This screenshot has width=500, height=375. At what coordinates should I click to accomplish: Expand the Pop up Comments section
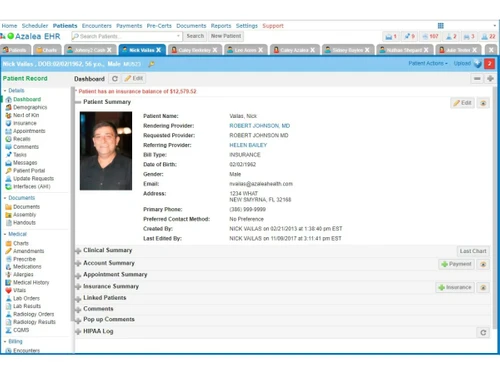coord(78,320)
